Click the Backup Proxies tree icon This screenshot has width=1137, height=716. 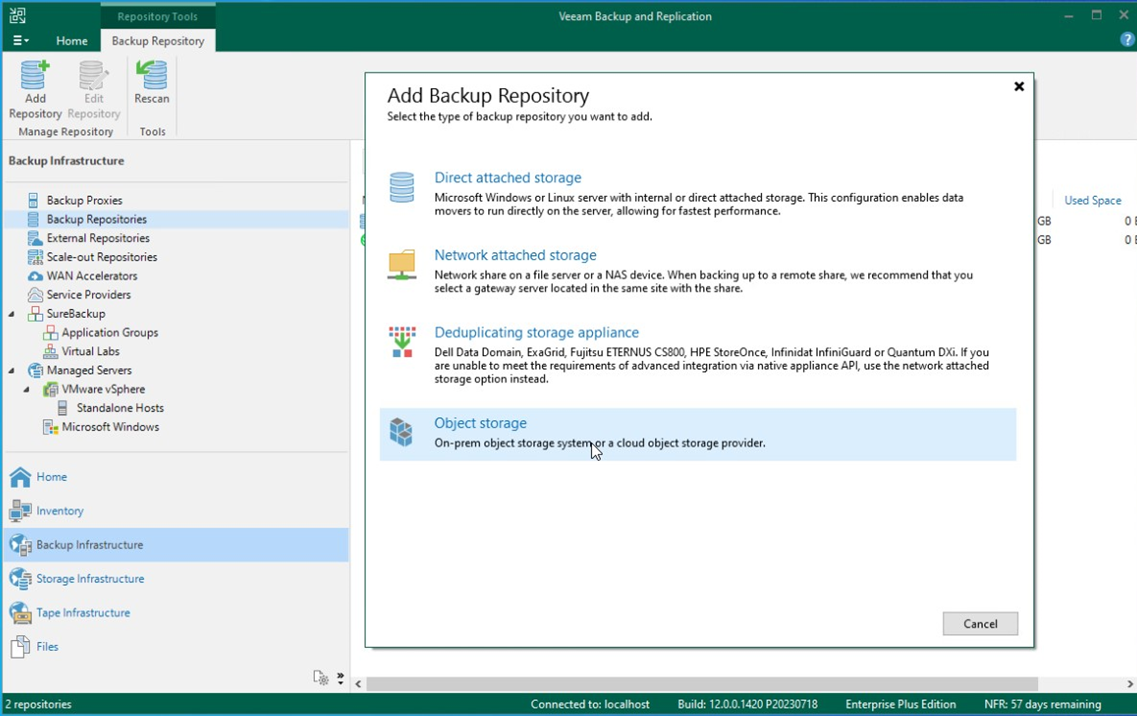33,199
